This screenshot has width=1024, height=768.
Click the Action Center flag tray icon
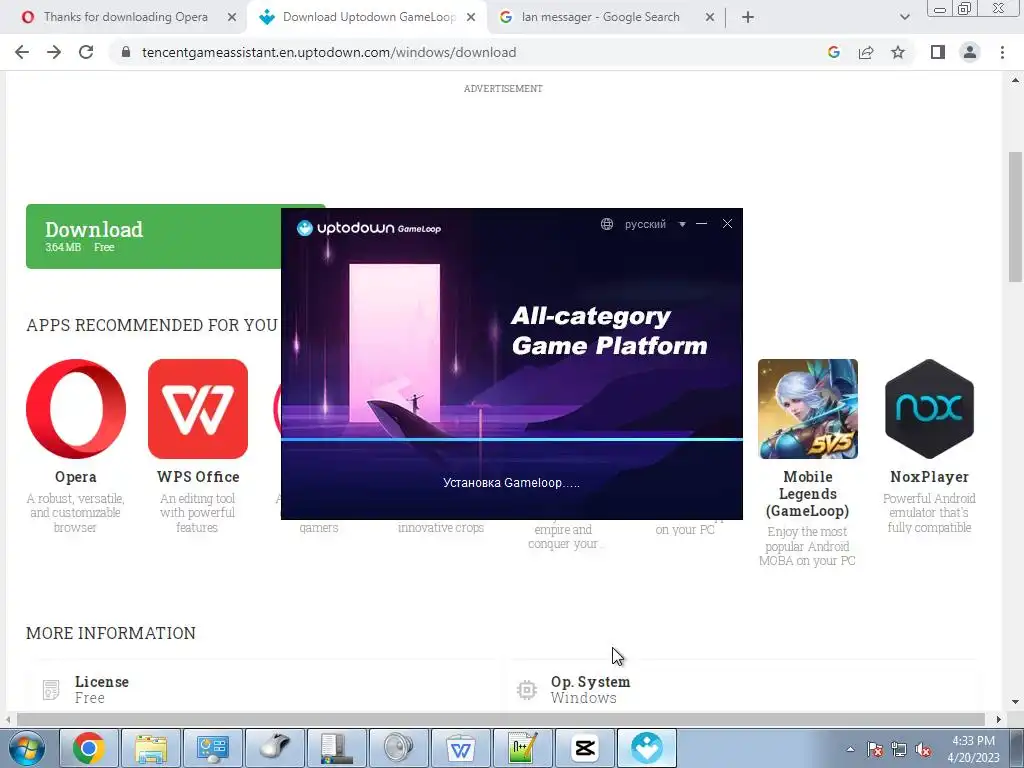[875, 749]
